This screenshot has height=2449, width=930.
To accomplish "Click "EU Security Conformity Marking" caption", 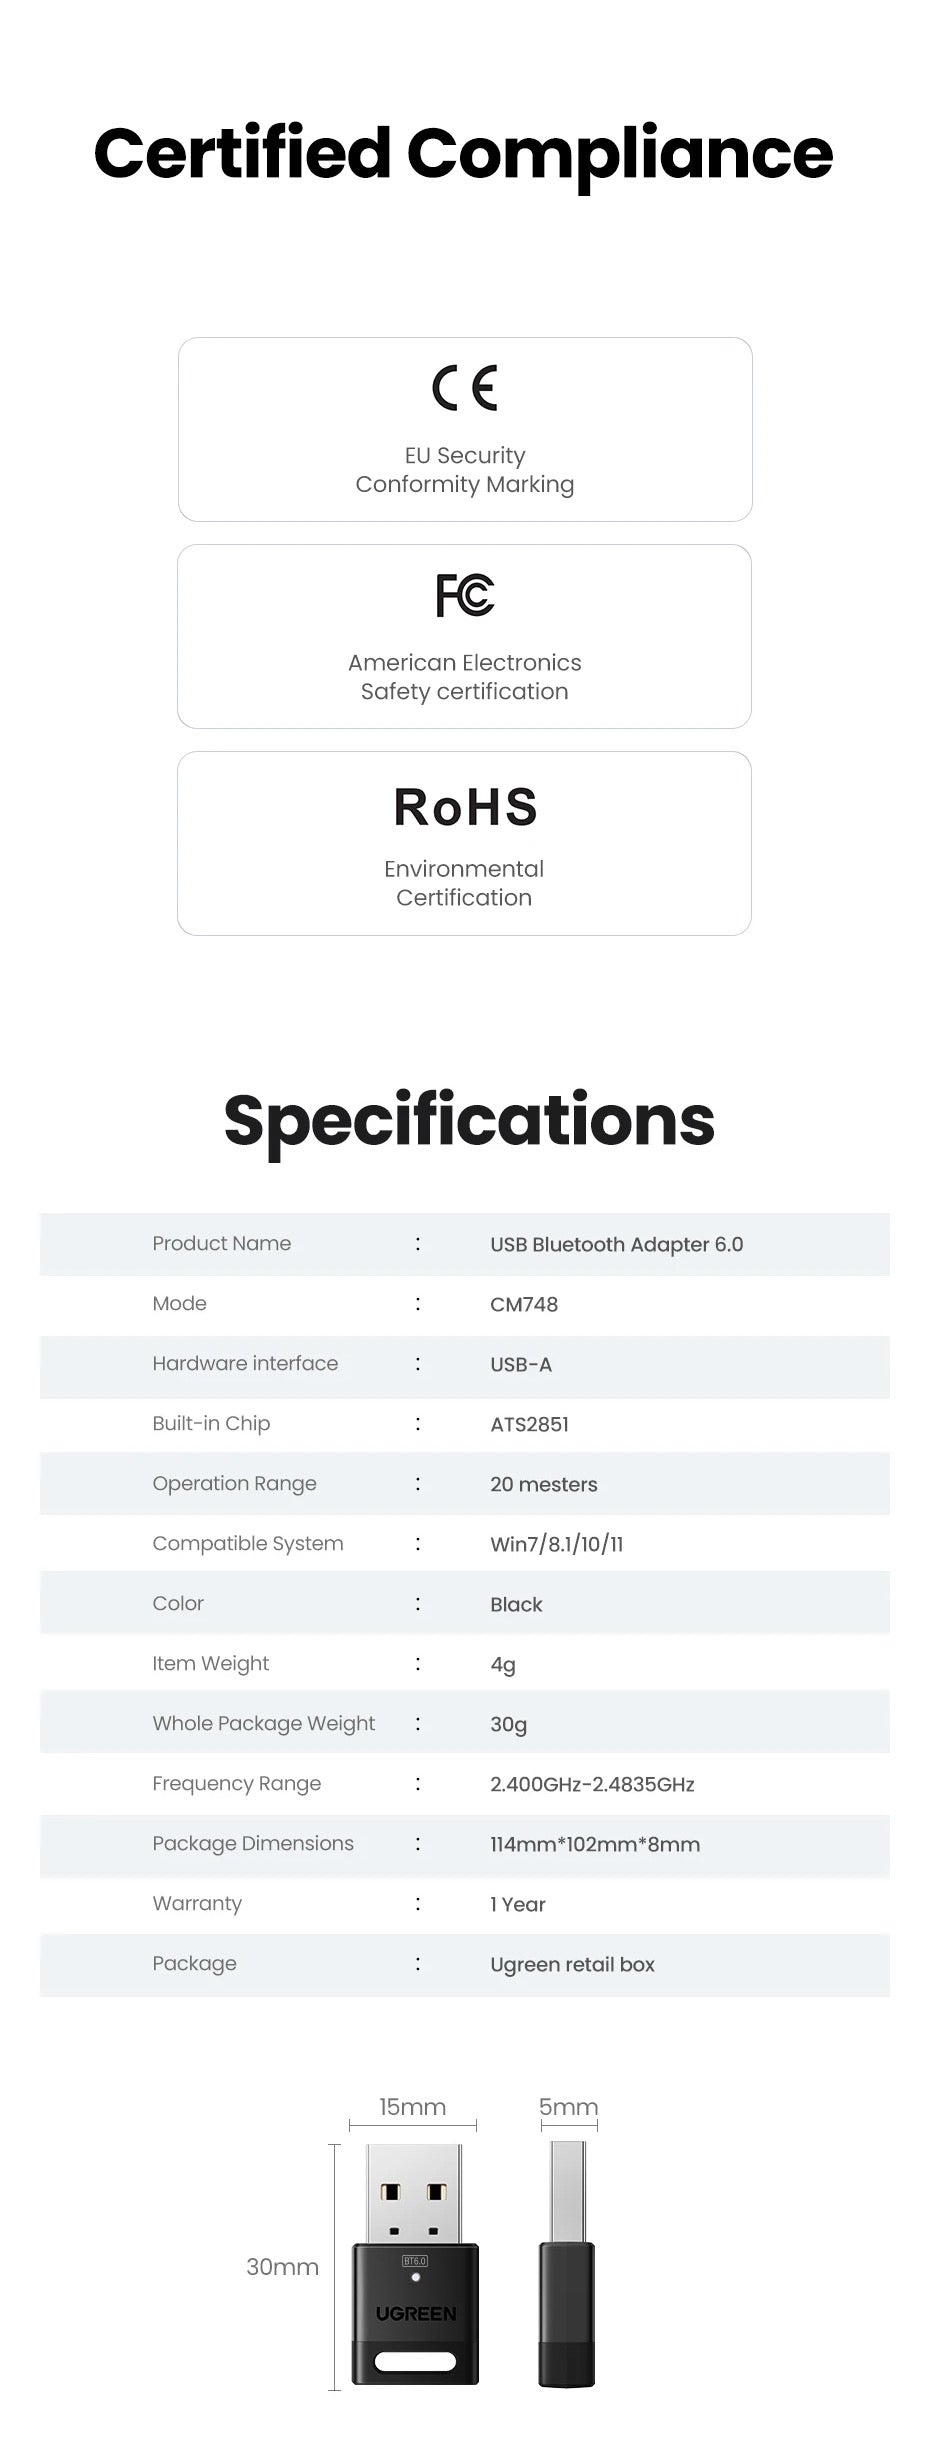I will point(465,470).
